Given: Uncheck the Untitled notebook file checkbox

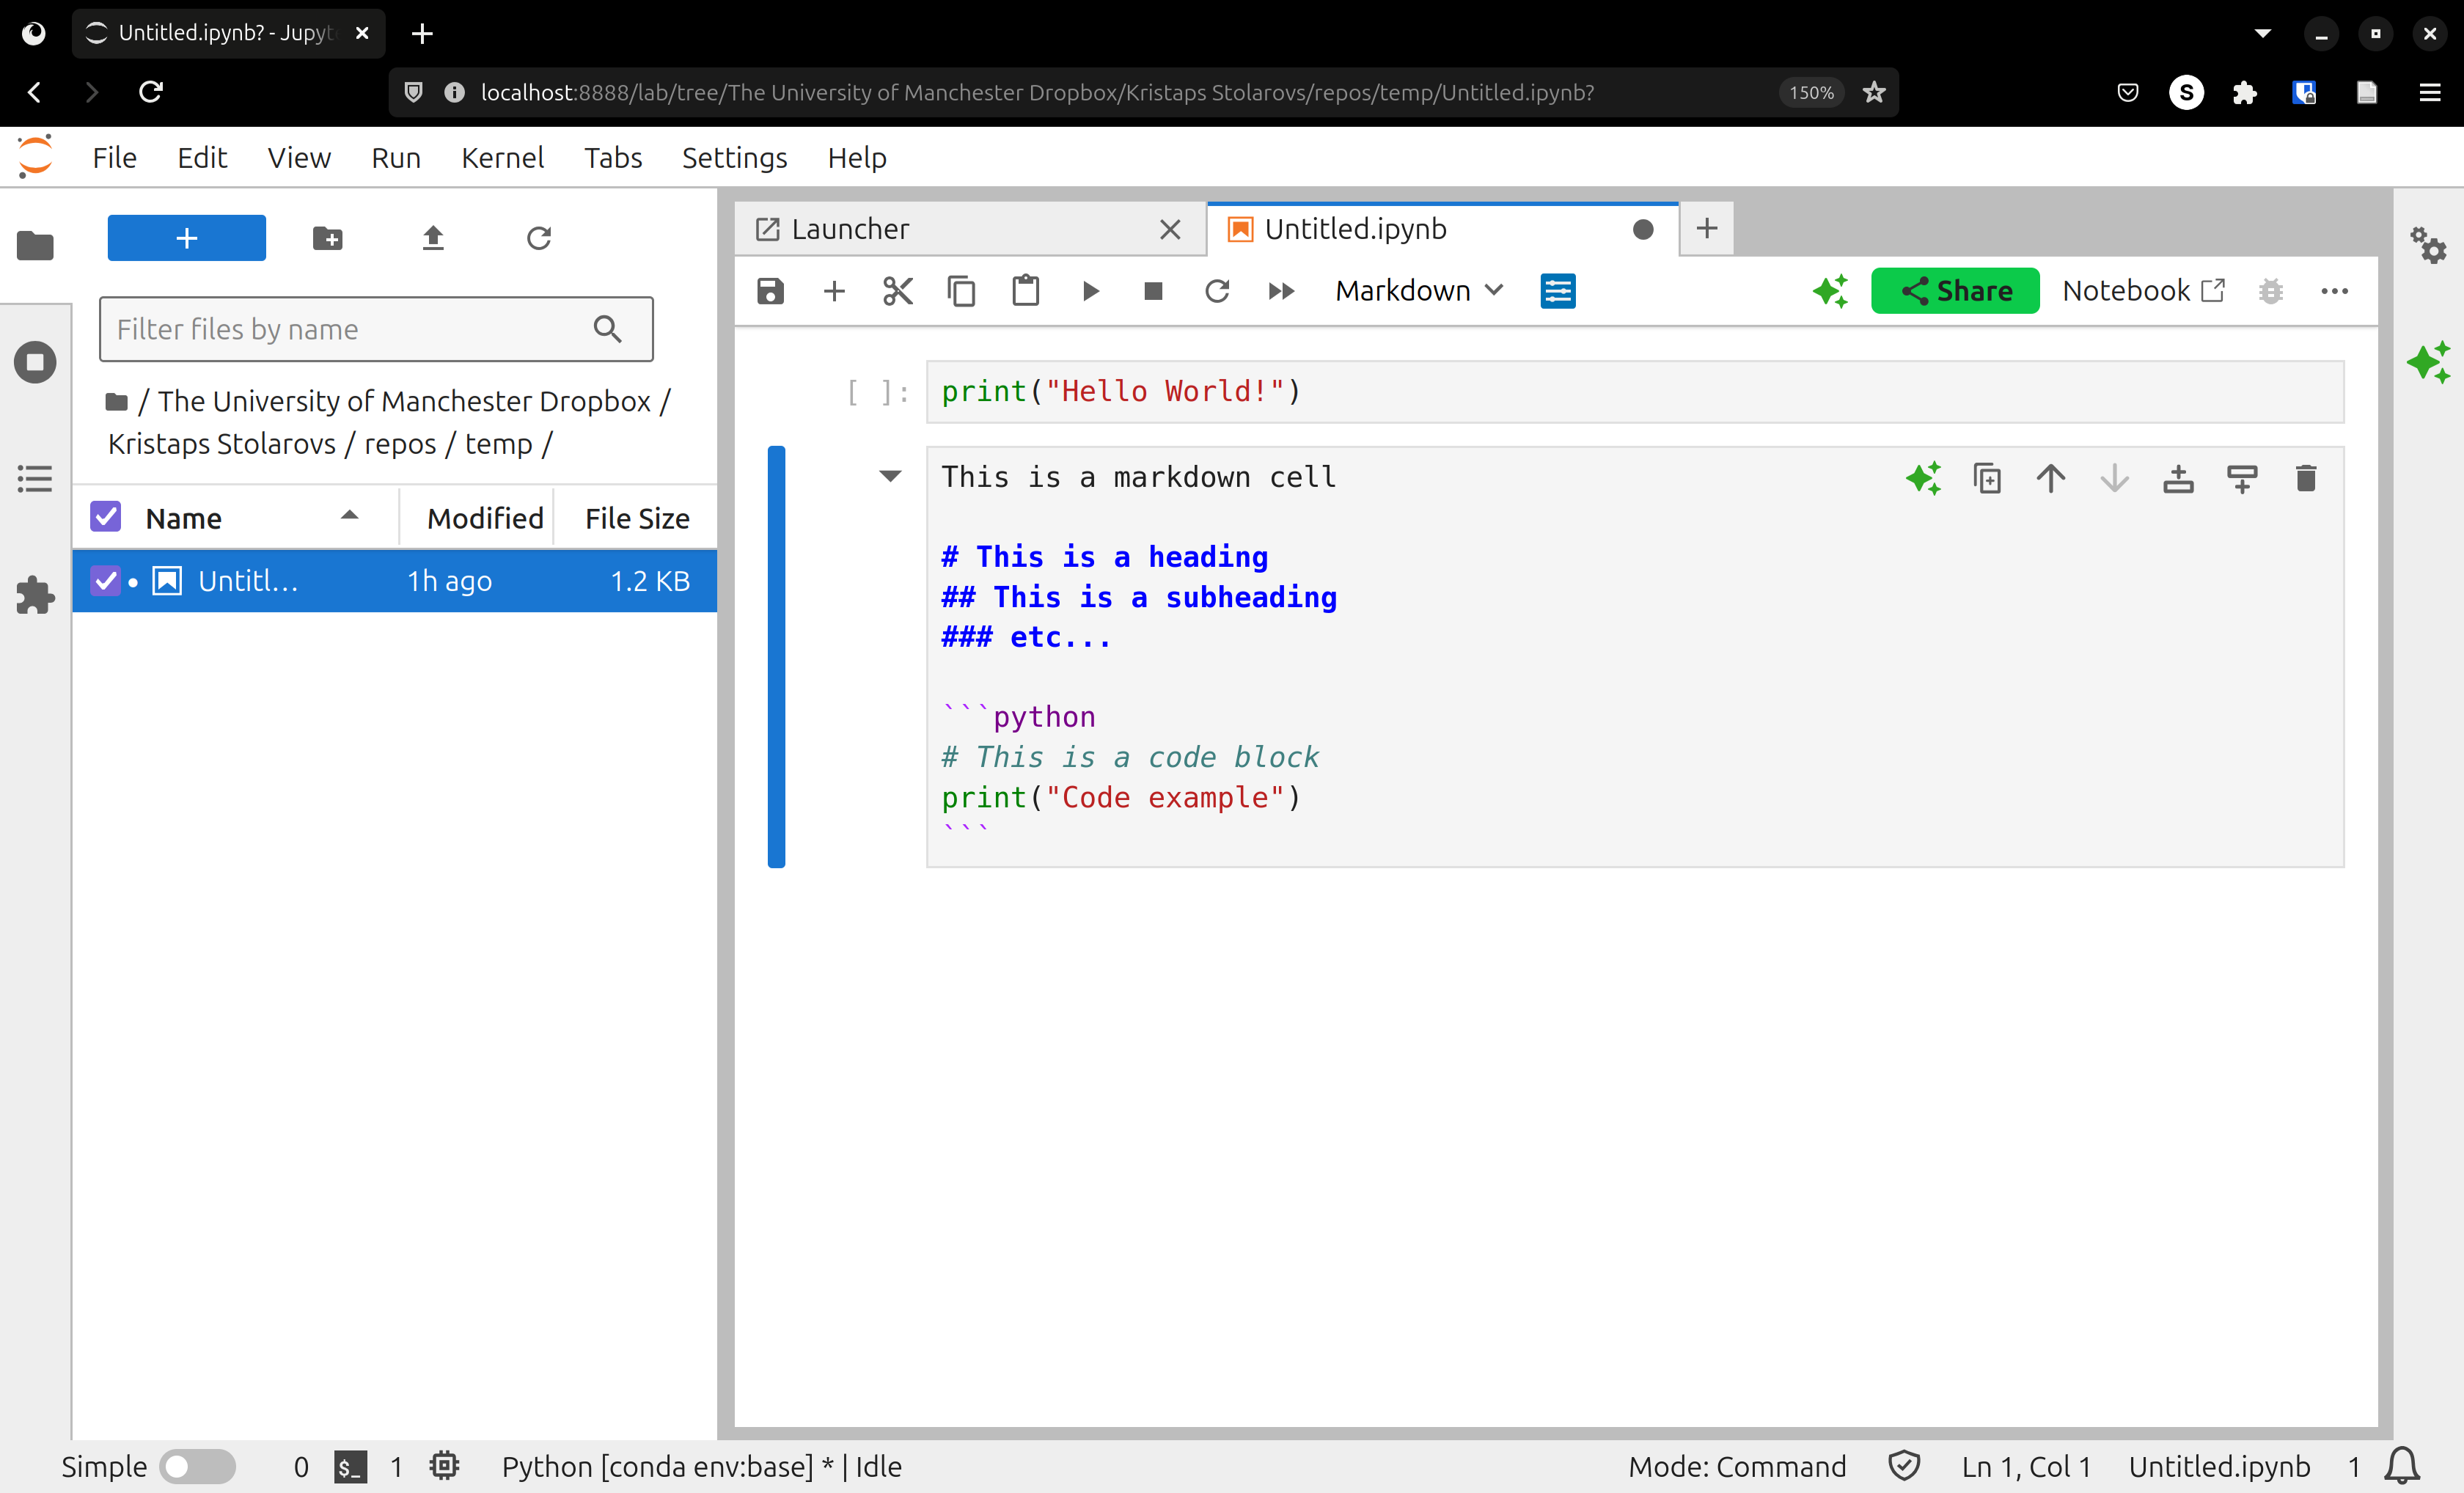Looking at the screenshot, I should pyautogui.click(x=106, y=581).
